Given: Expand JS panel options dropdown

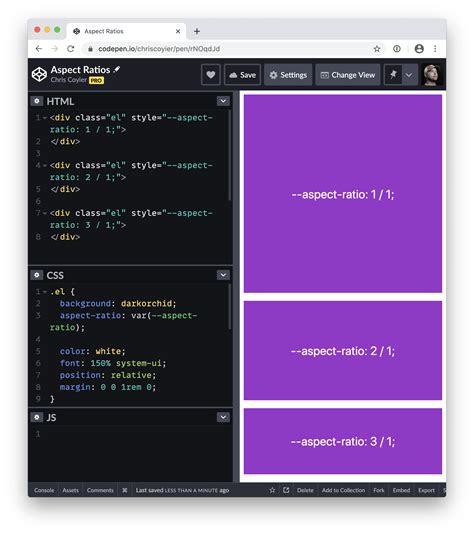Looking at the screenshot, I should [223, 417].
